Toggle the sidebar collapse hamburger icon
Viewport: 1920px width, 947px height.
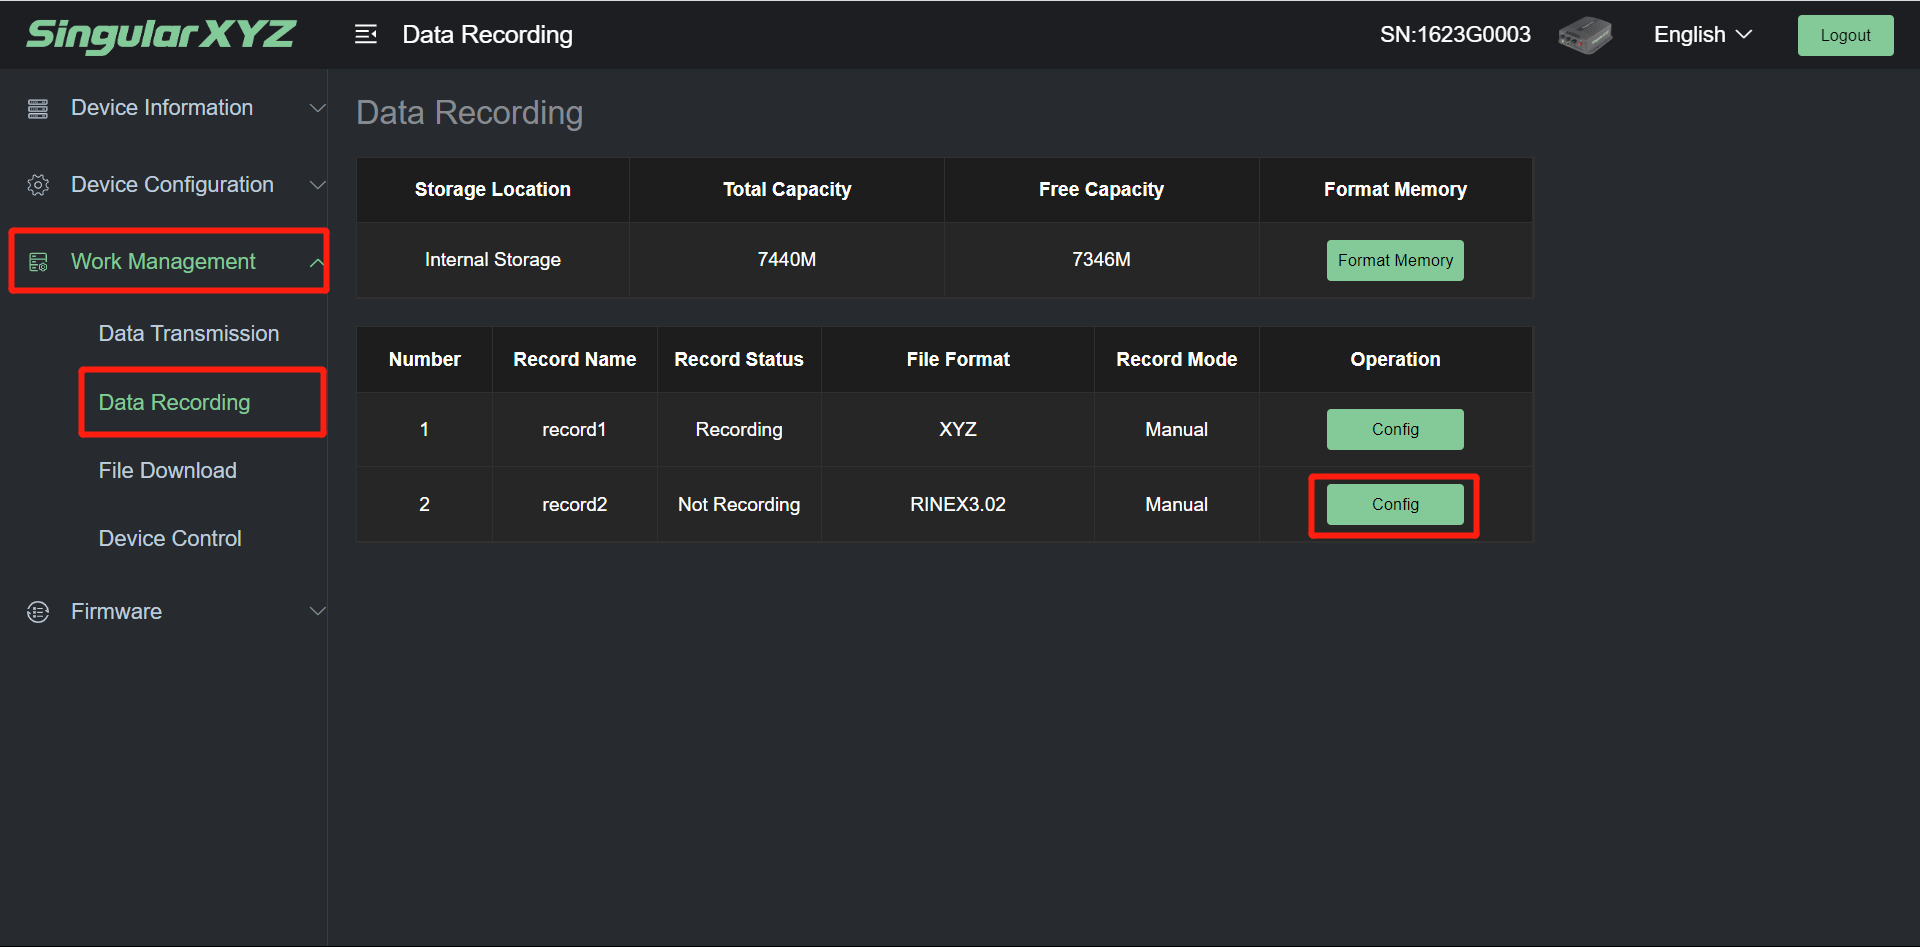[366, 35]
